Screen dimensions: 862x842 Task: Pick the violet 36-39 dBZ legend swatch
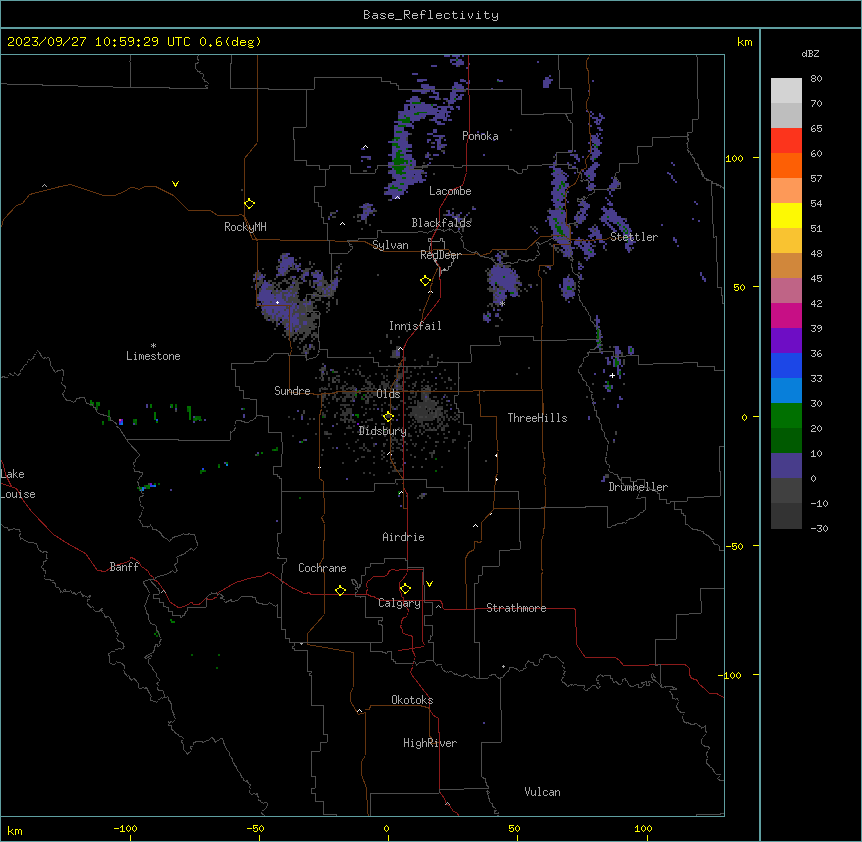click(x=786, y=340)
